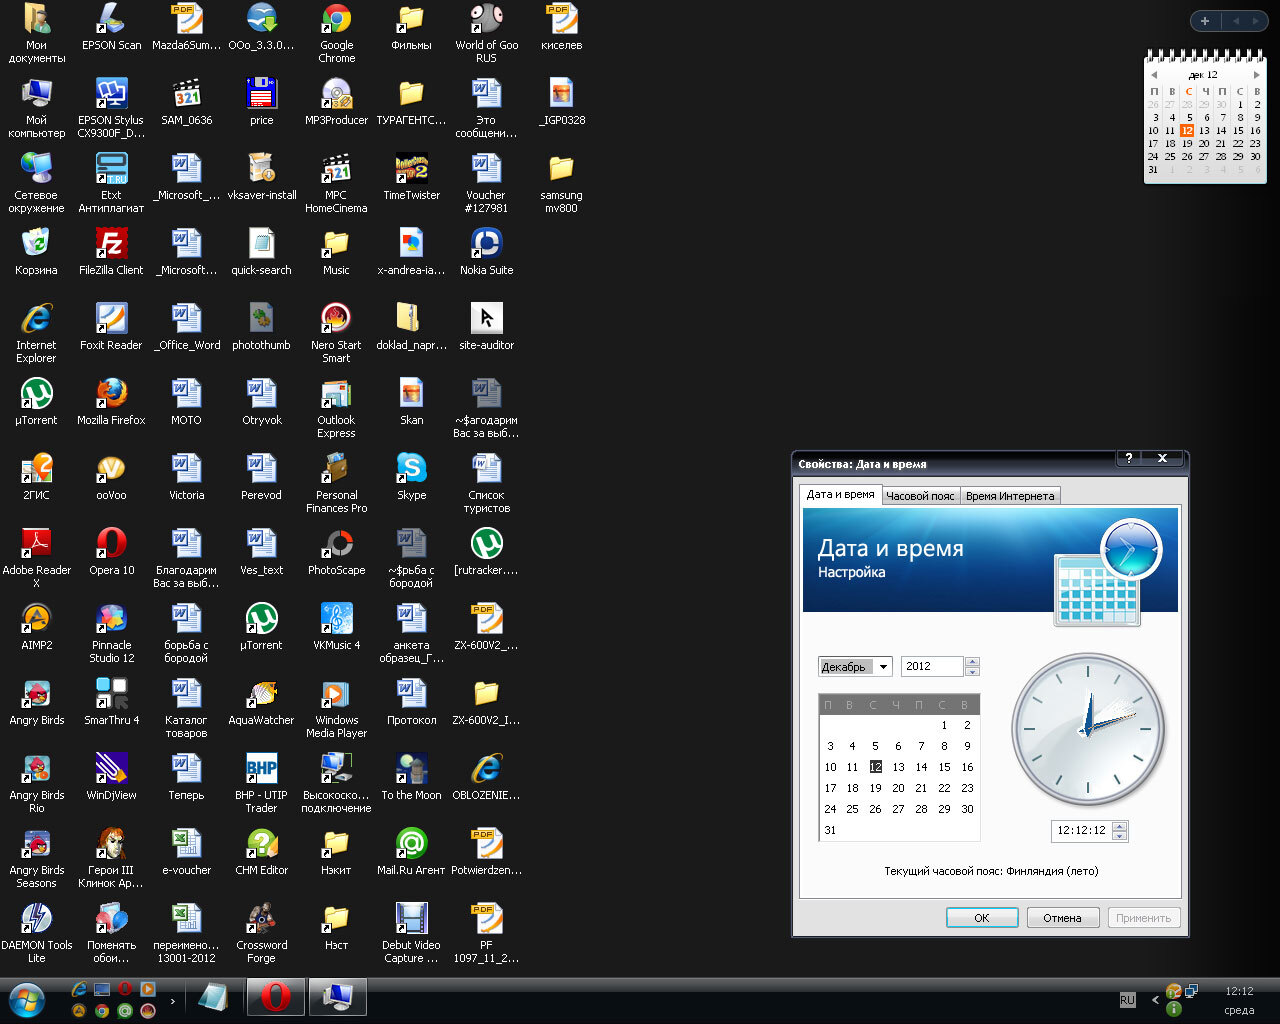Select the Windows Media Player desktop icon
The image size is (1280, 1024).
point(336,708)
